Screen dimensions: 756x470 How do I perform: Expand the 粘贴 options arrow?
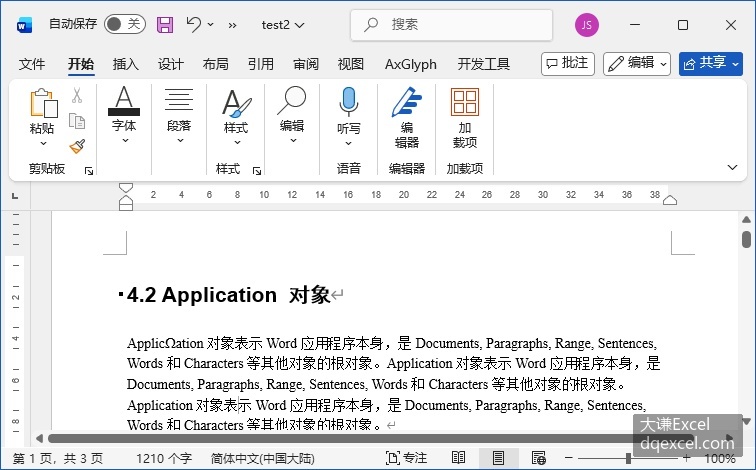43,143
